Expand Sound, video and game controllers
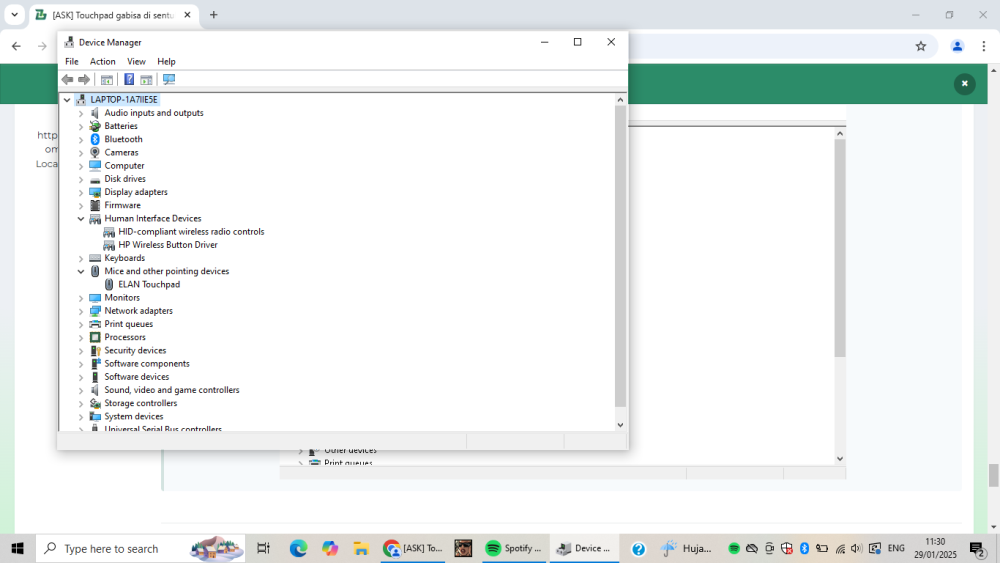Screen dimensions: 1000x563 [81, 390]
